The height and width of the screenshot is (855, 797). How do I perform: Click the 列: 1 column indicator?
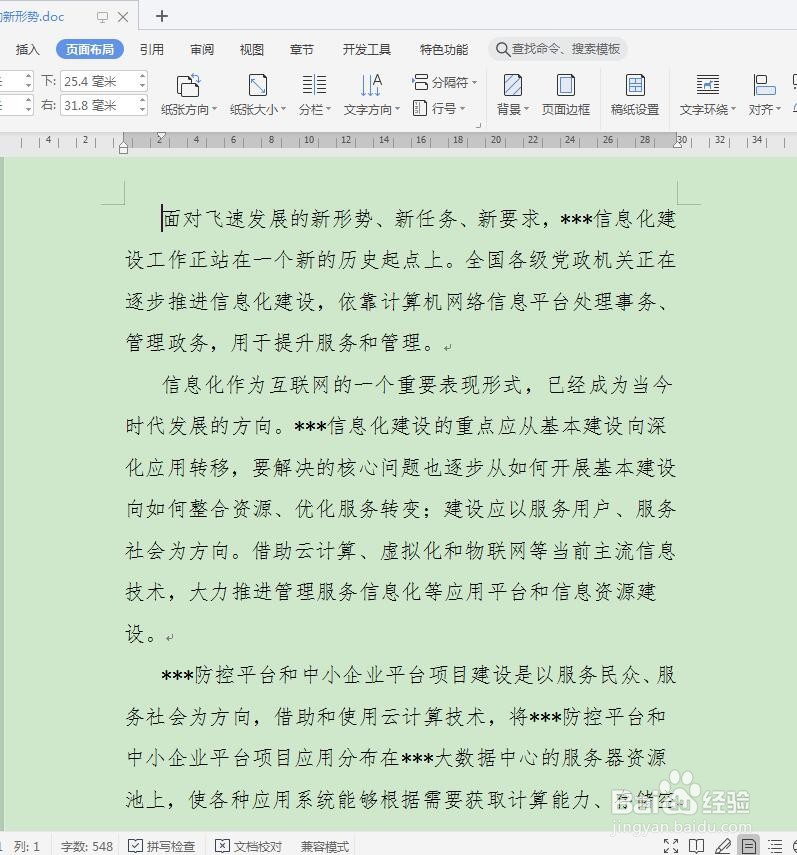pyautogui.click(x=27, y=846)
